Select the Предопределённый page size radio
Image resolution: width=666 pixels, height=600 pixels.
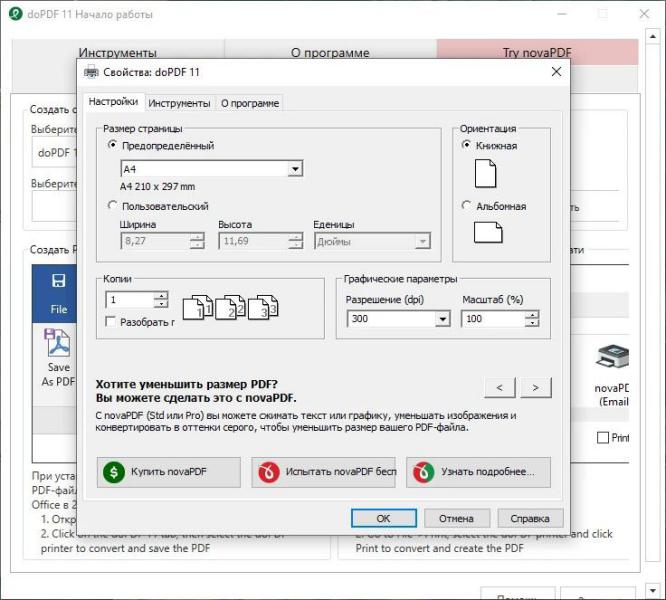pos(112,145)
